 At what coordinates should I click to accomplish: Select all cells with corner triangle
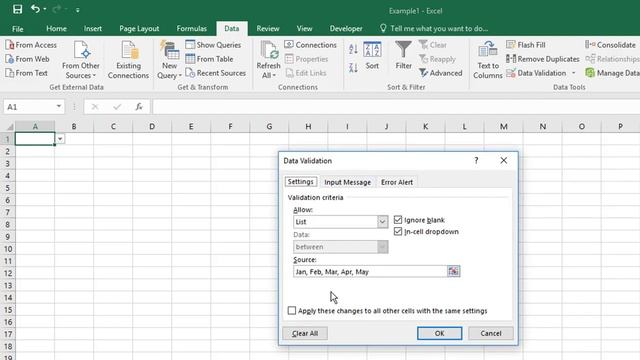pyautogui.click(x=8, y=127)
